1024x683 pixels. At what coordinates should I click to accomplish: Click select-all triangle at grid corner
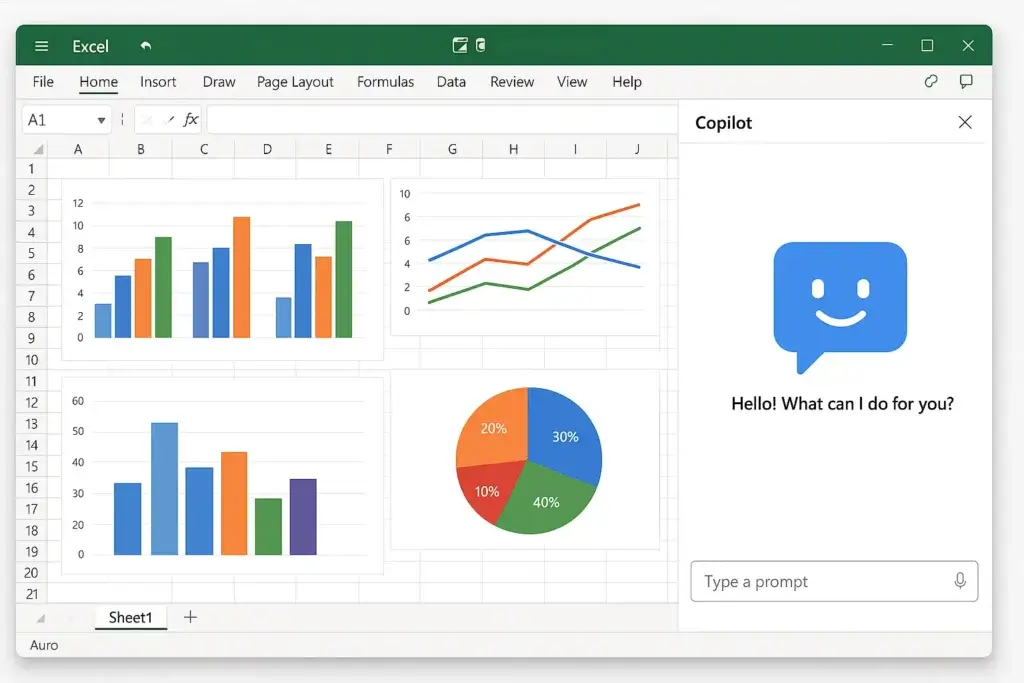[x=38, y=150]
